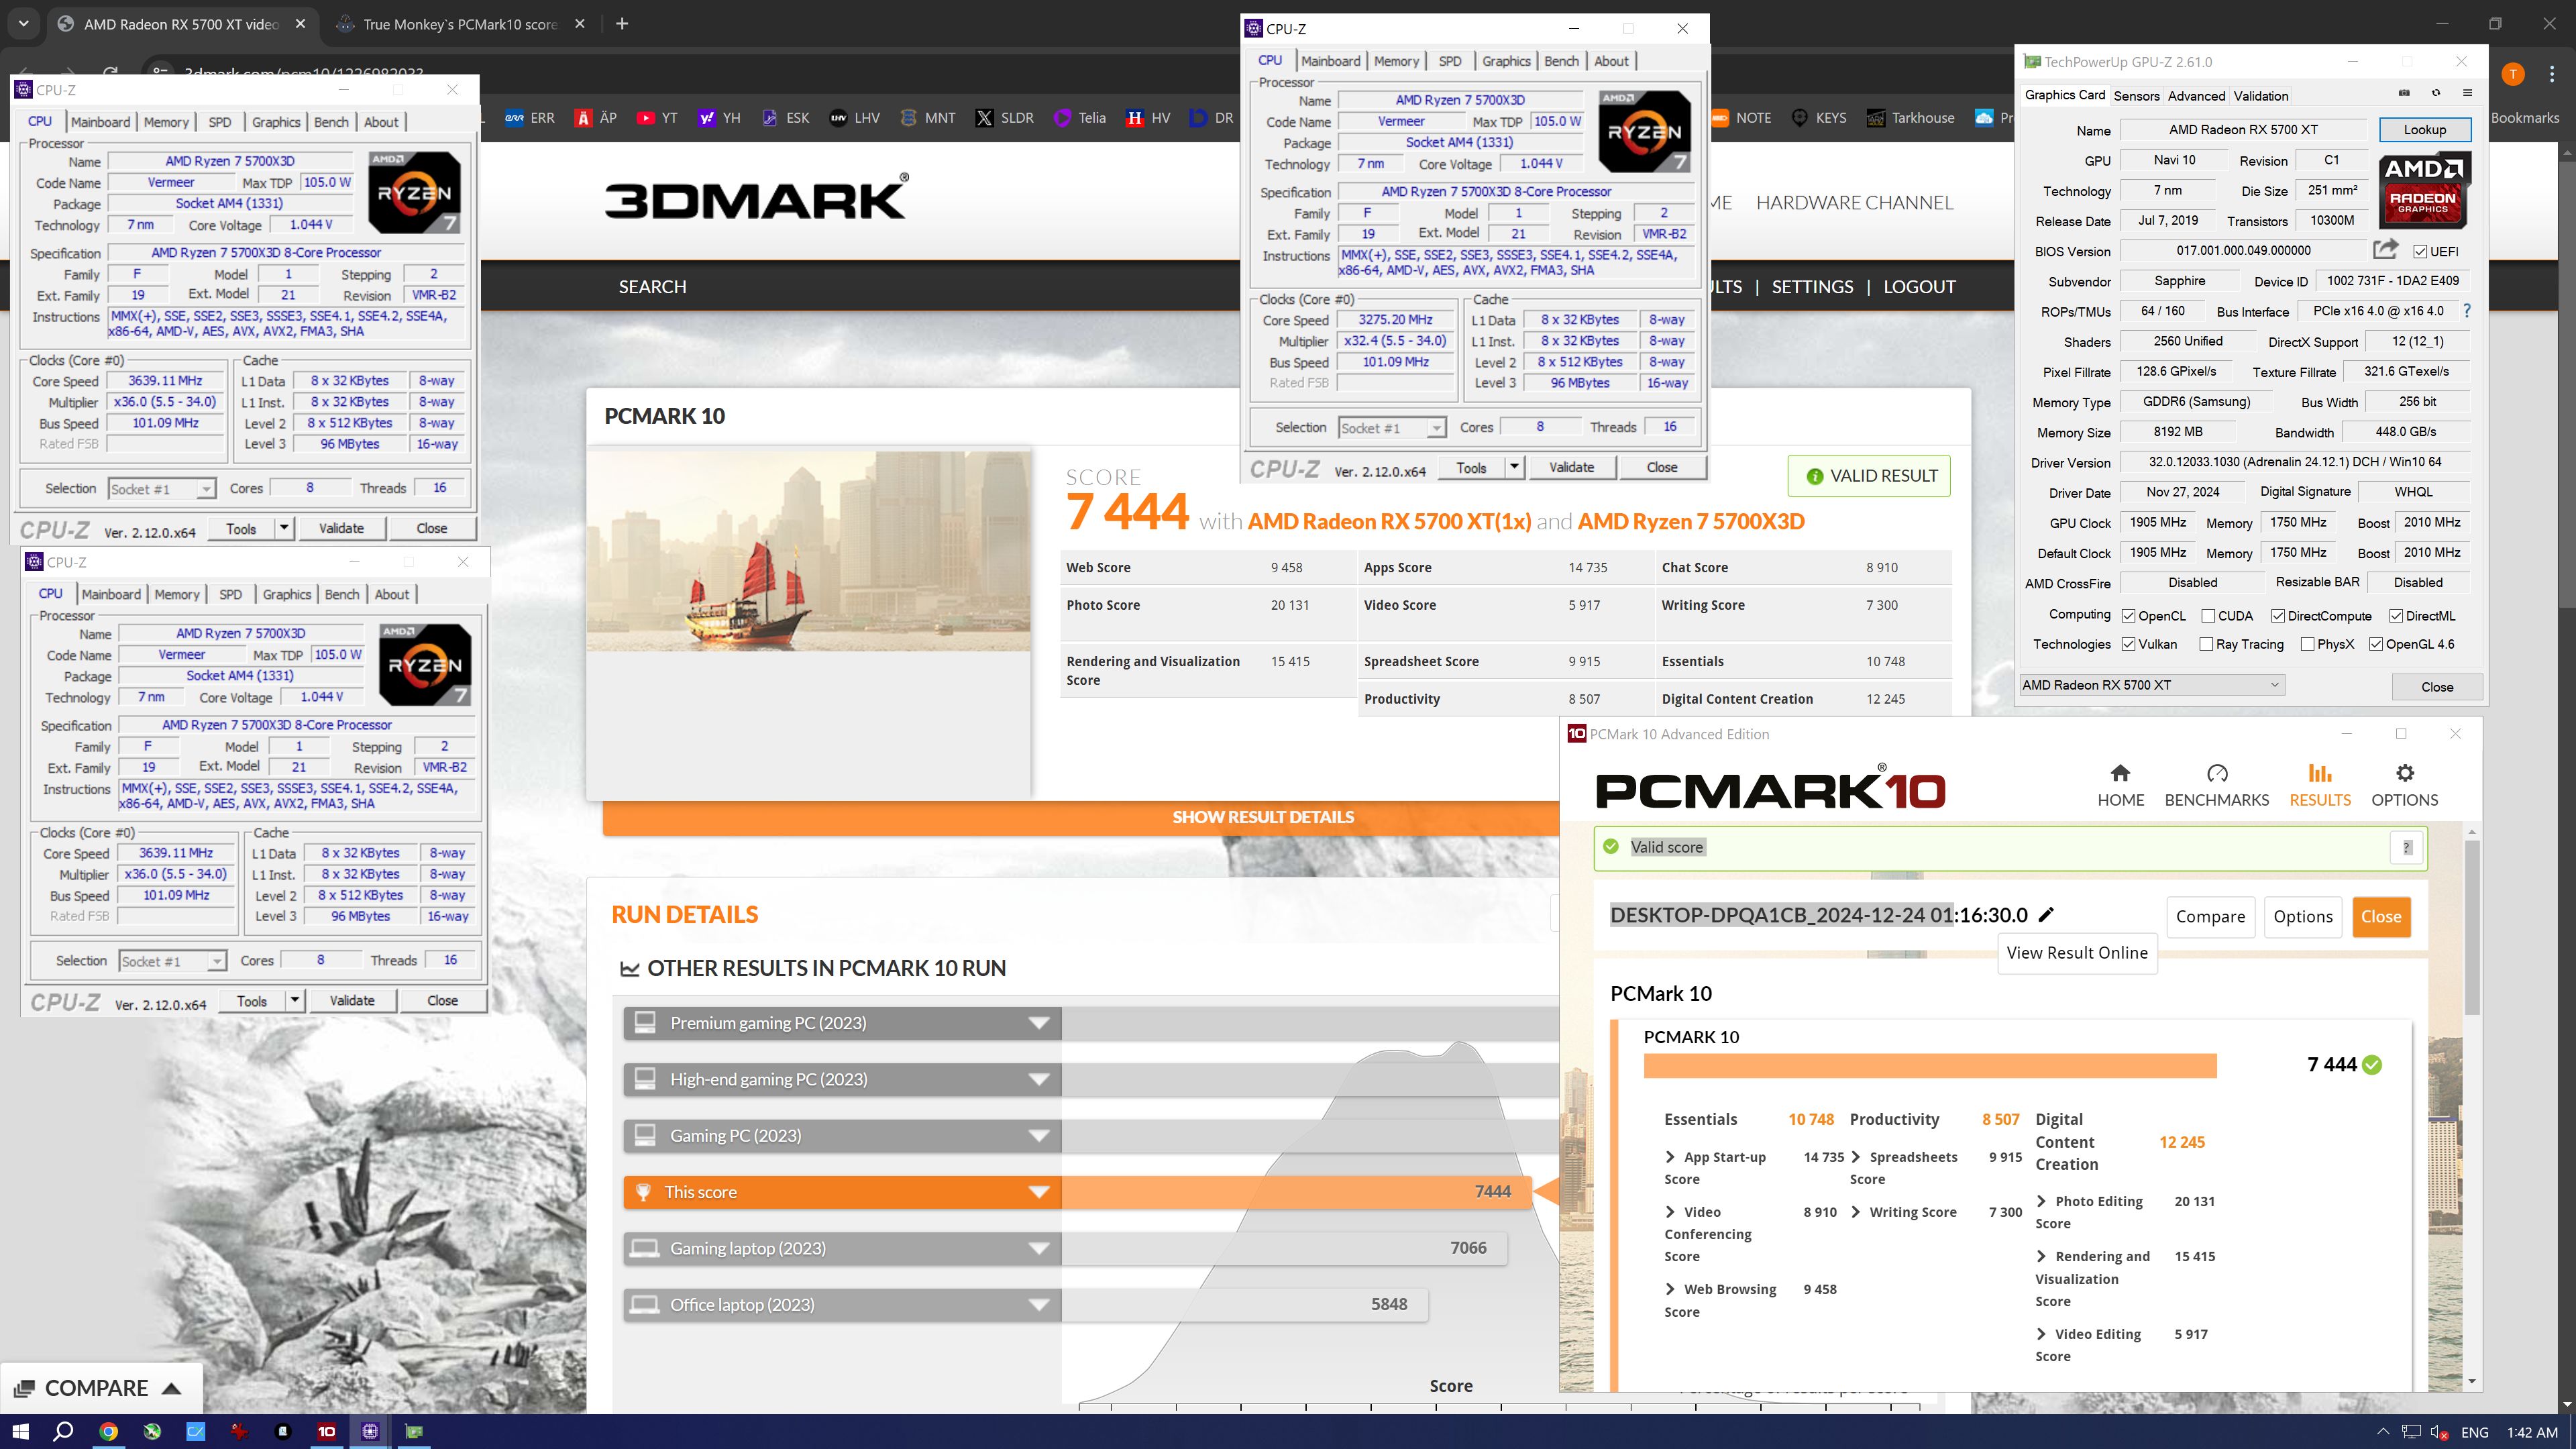The height and width of the screenshot is (1449, 2576).
Task: Click the help question mark beside Valid score
Action: pos(2407,847)
